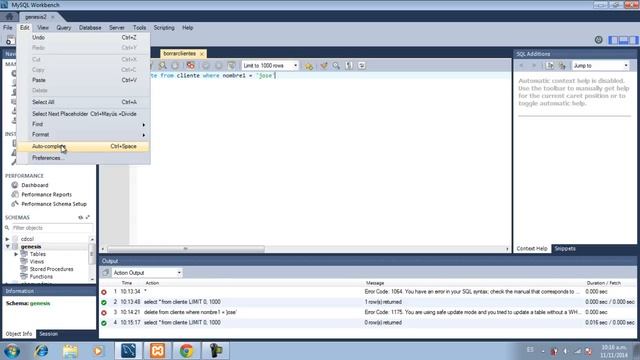Open Windows Start menu
This screenshot has width=640, height=360.
[12, 351]
